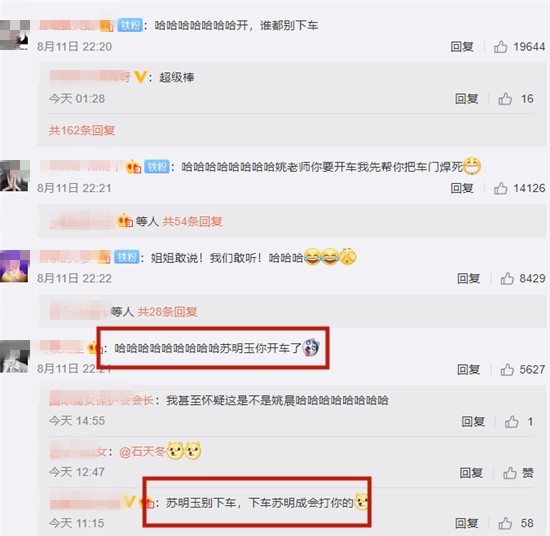Like the comment with 5627 likes
Viewport: 550px width, 536px height.
[x=507, y=369]
